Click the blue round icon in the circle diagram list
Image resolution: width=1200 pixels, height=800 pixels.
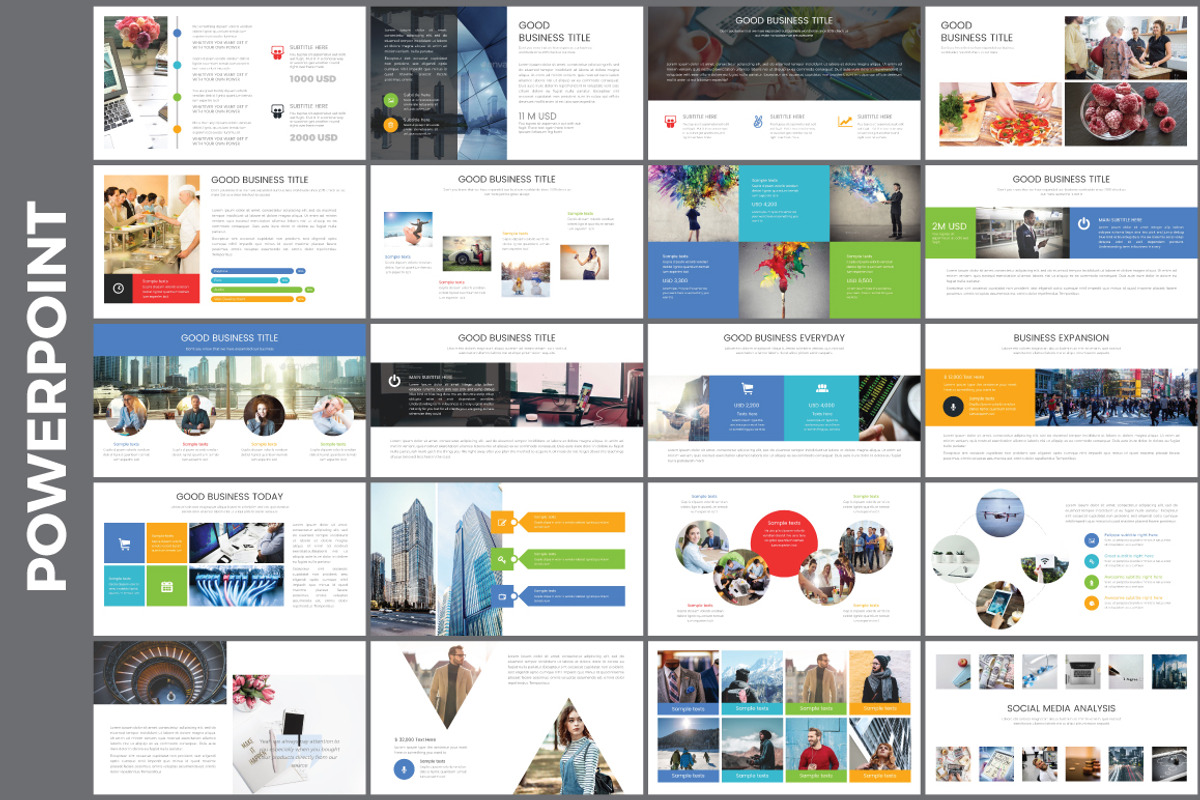click(1090, 539)
